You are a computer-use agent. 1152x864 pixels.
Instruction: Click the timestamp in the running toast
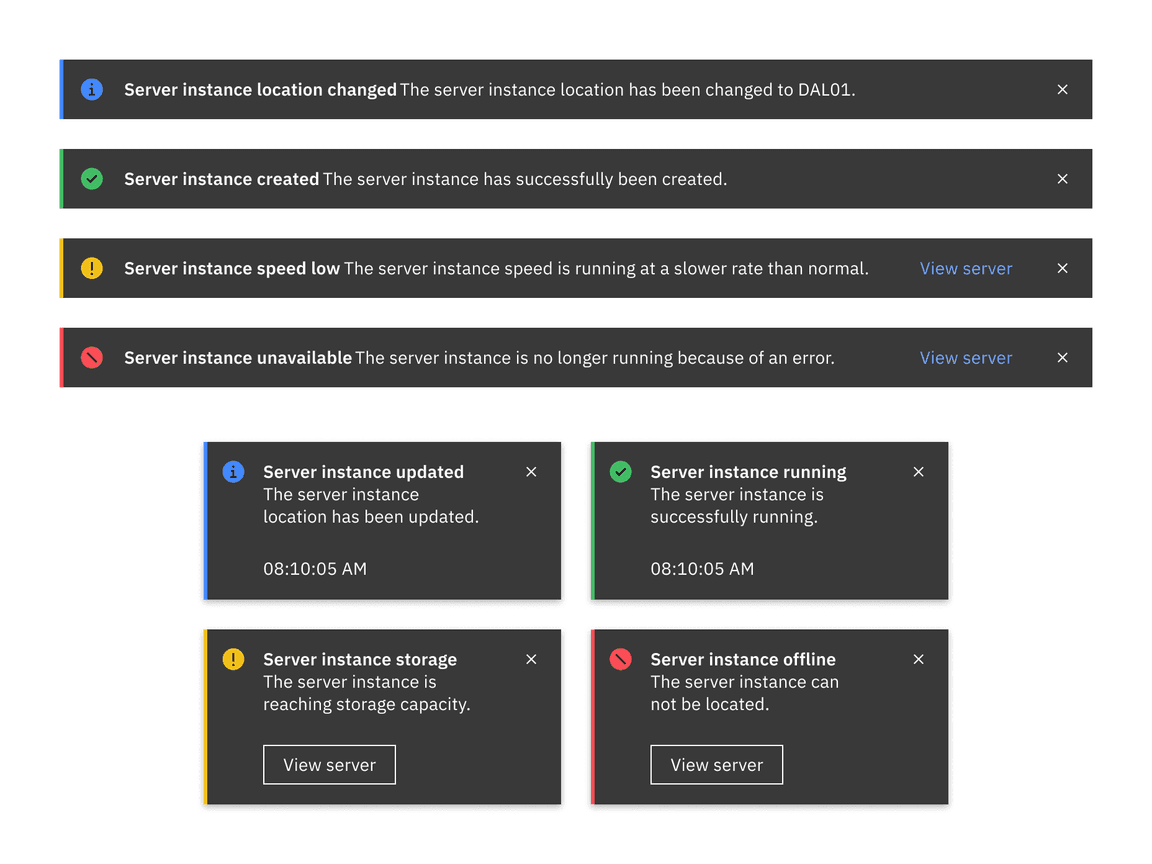tap(700, 568)
